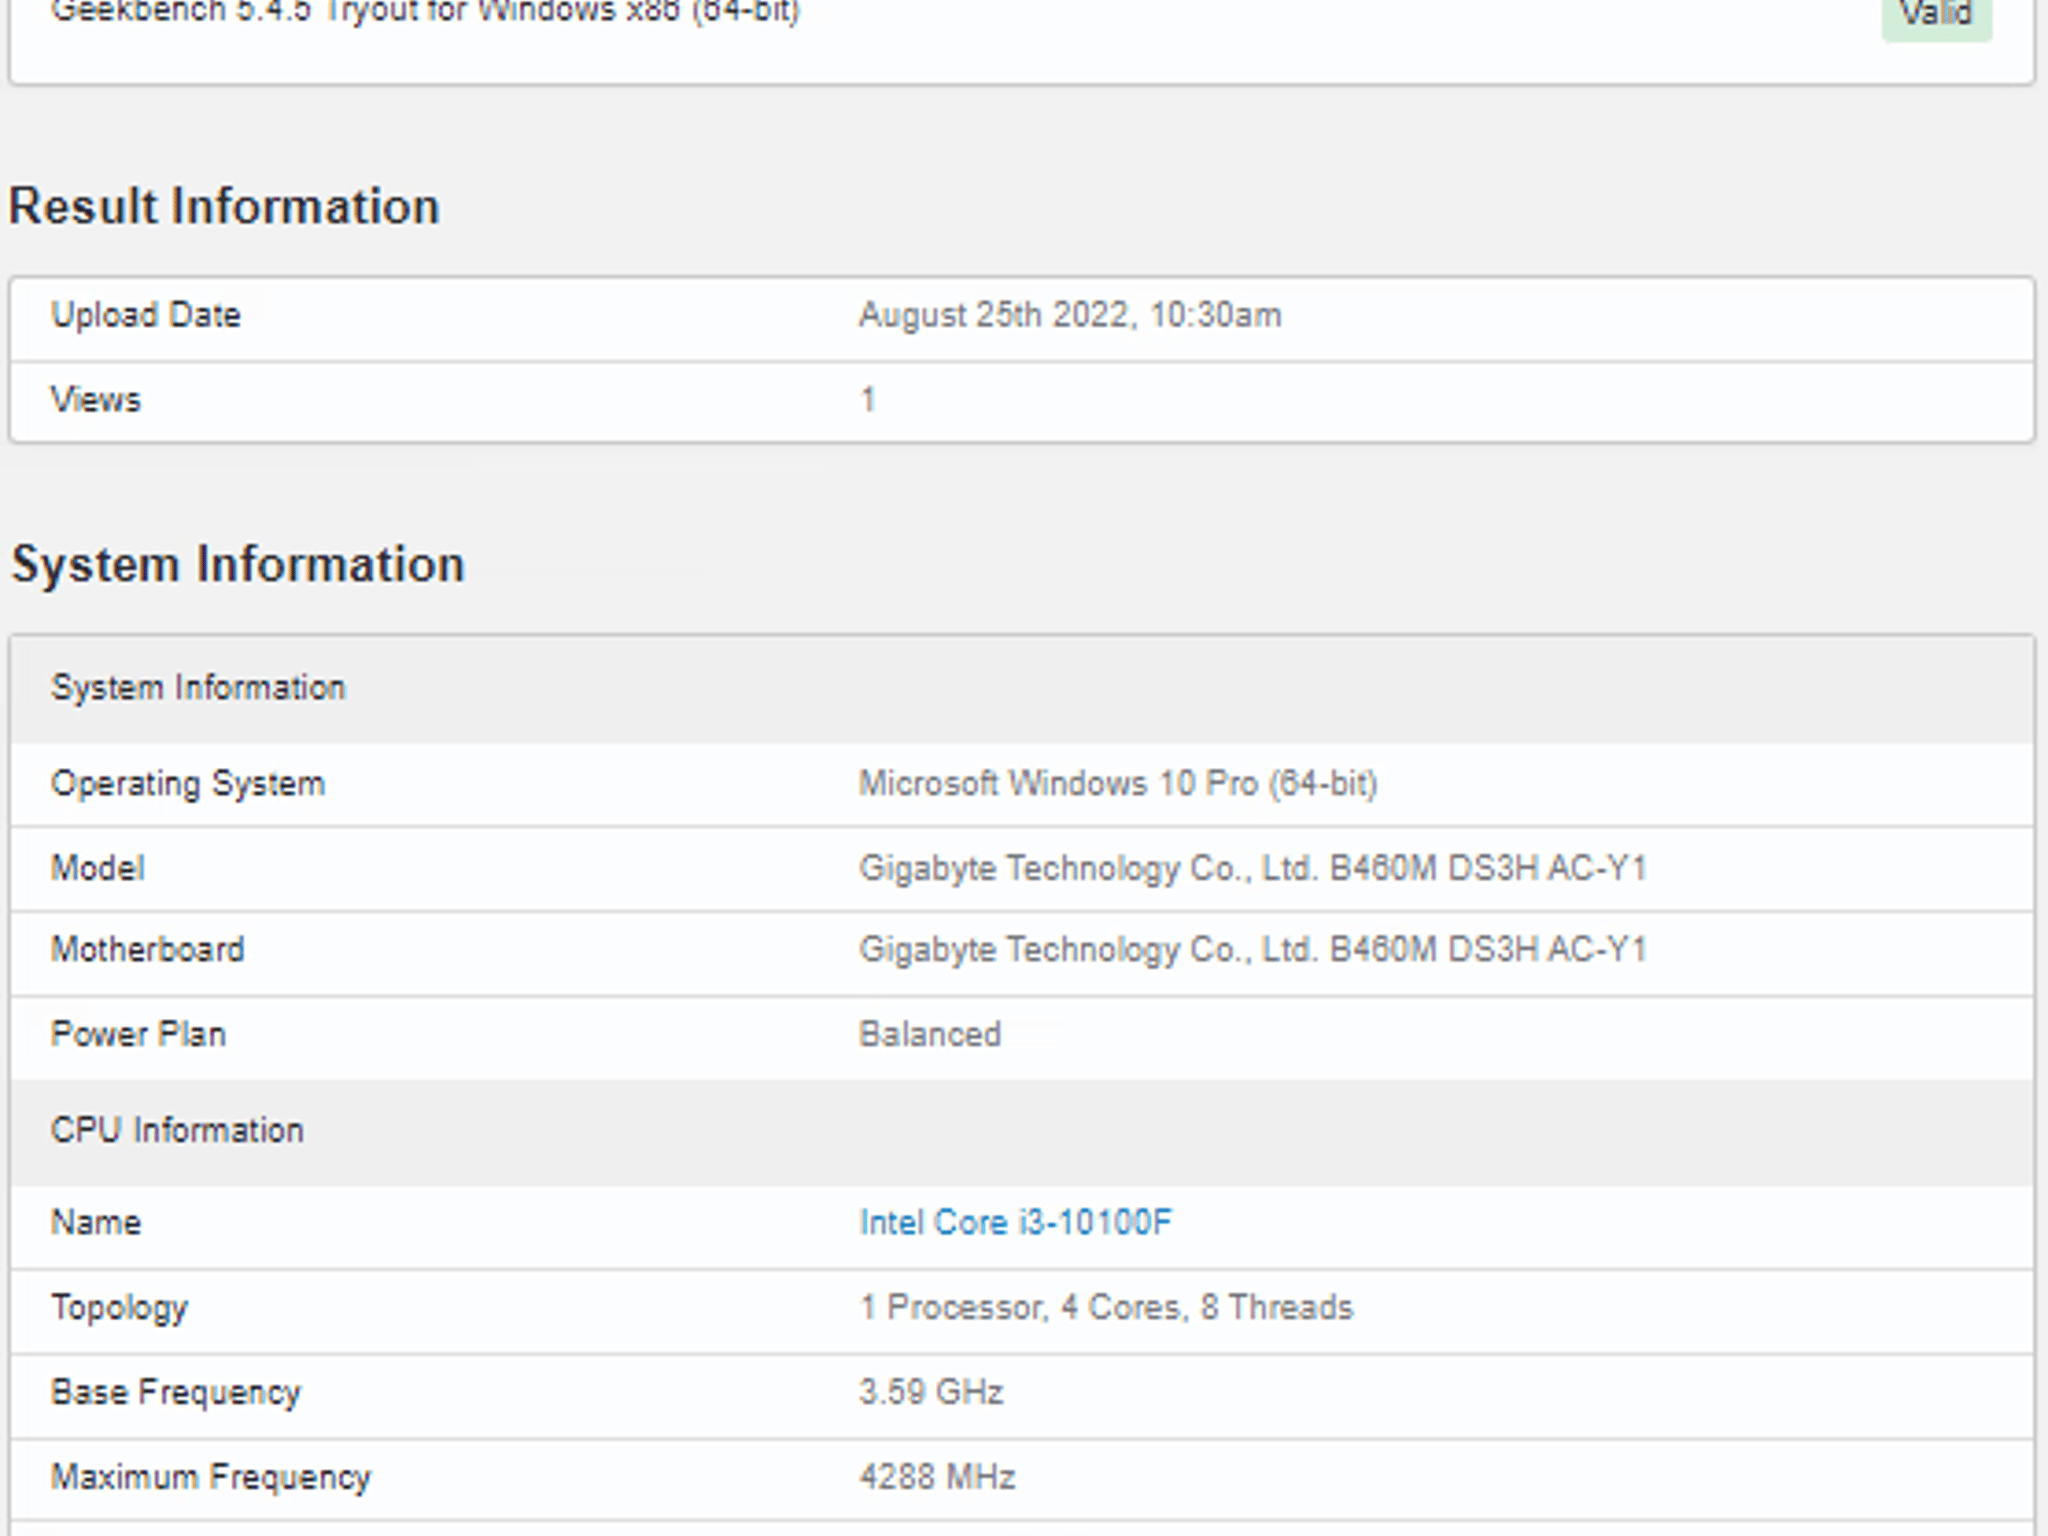This screenshot has width=2048, height=1536.
Task: Click the Upload Date label
Action: tap(146, 315)
